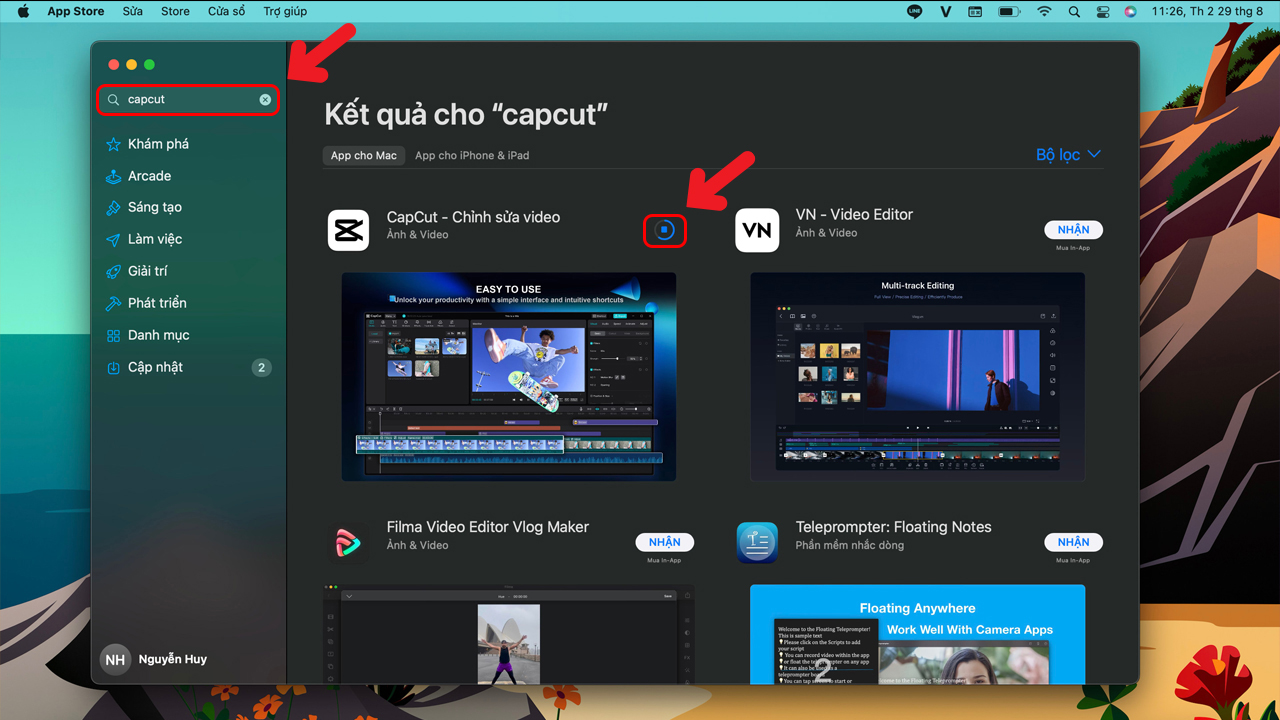Open the VN Video Editor app icon
The height and width of the screenshot is (720, 1280).
tap(757, 230)
